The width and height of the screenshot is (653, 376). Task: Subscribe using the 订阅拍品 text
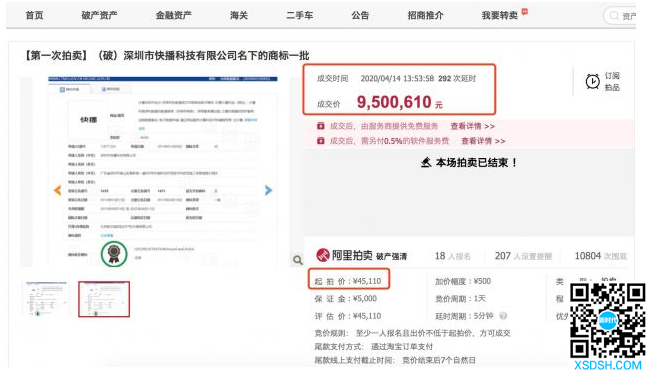(x=612, y=81)
